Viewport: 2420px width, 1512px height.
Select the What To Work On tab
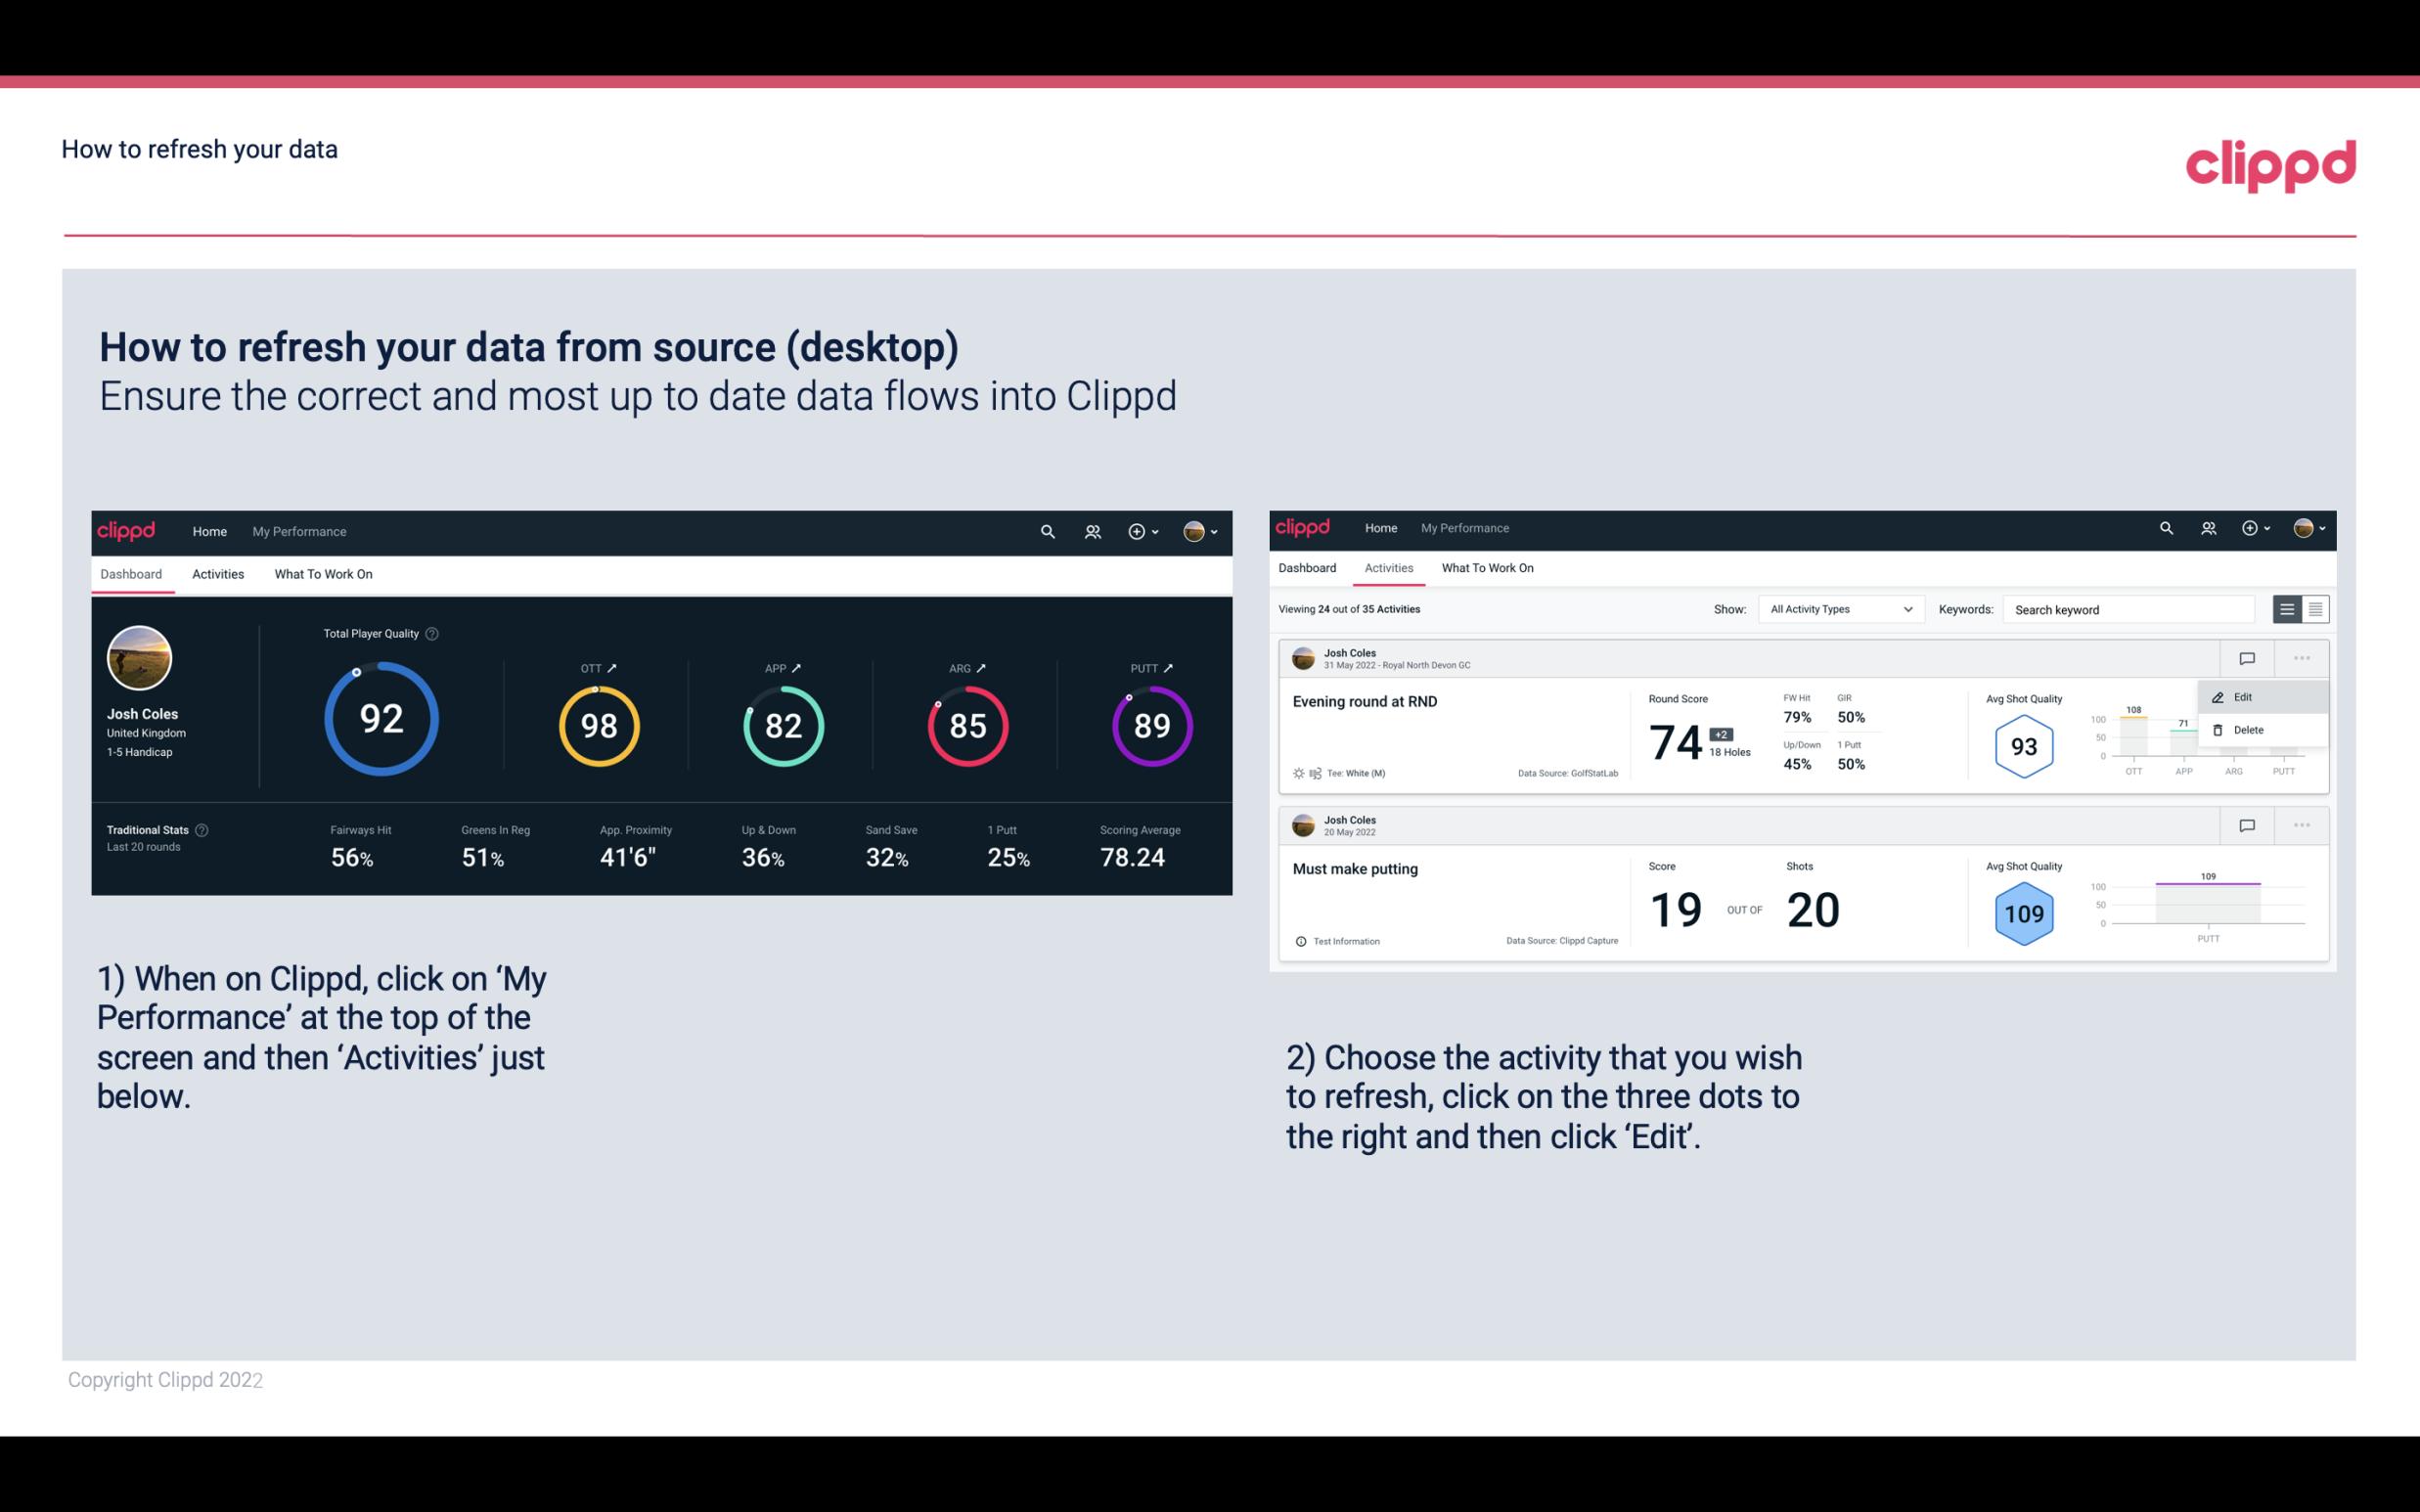323,573
